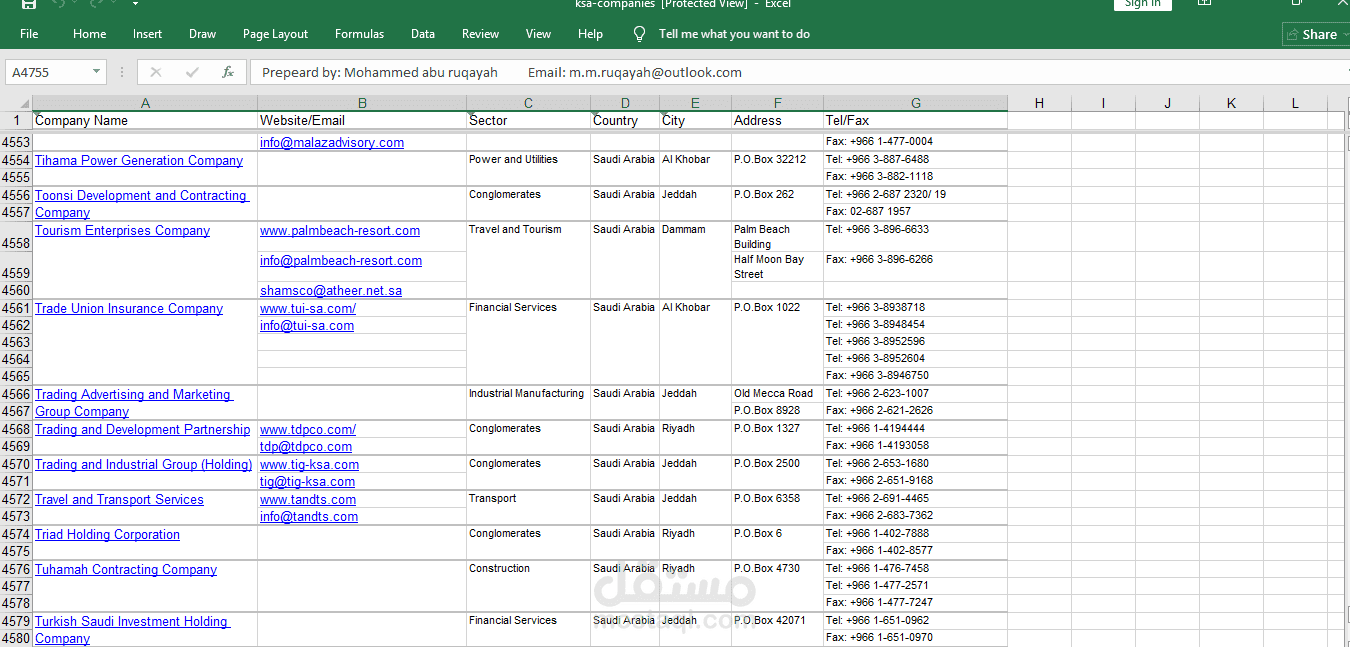Click www.tui-sa.com/ website link
This screenshot has height=647, width=1350.
click(x=308, y=308)
